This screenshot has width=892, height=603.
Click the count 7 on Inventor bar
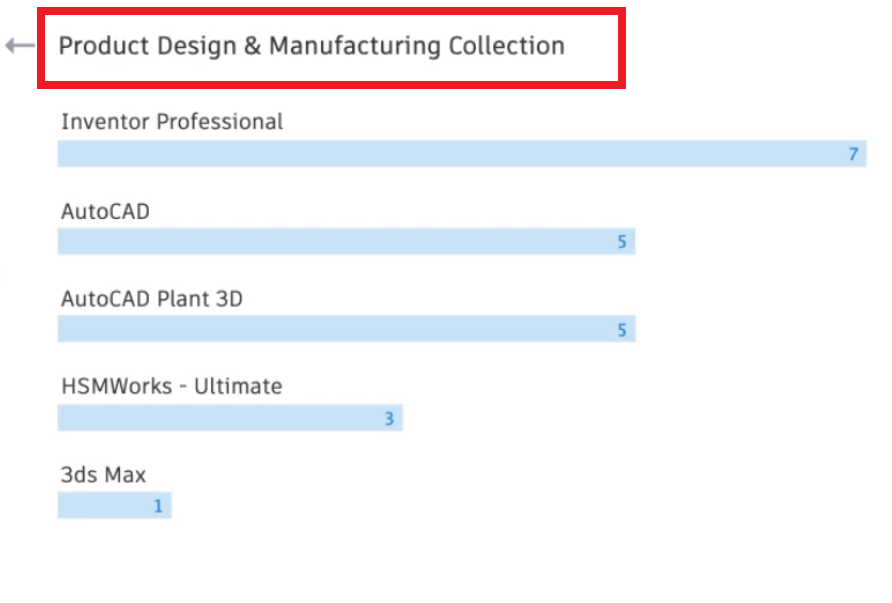(853, 154)
